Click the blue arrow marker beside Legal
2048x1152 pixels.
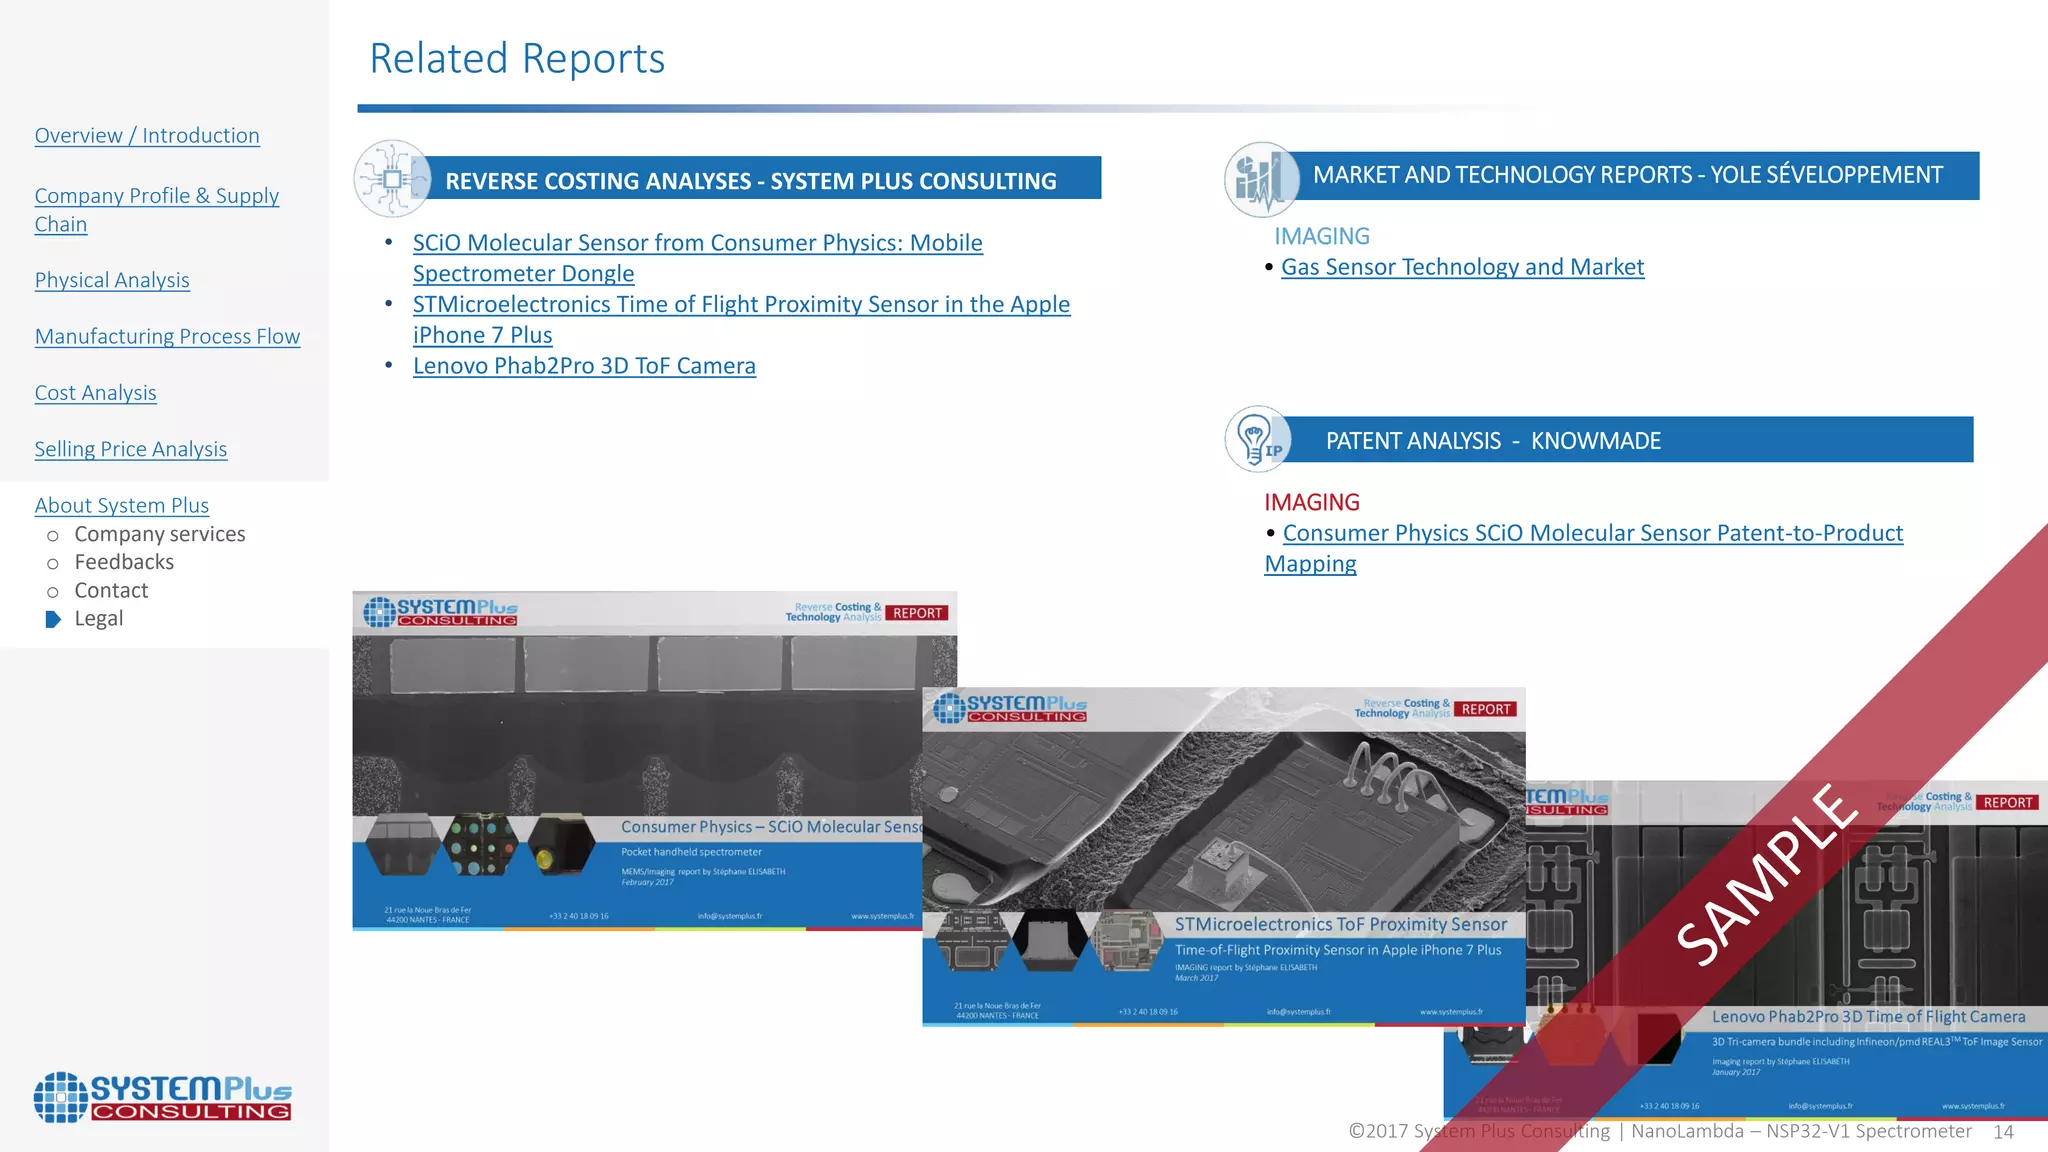[x=53, y=619]
